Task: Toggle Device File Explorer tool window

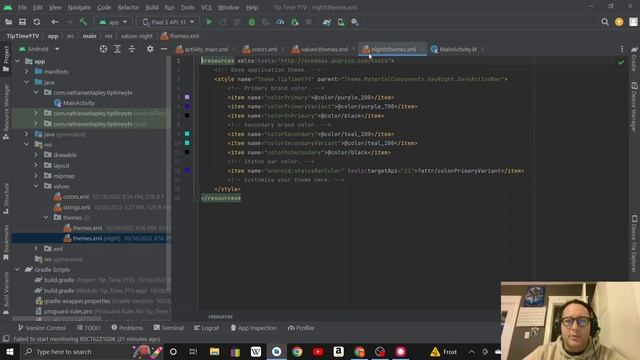Action: point(634,244)
